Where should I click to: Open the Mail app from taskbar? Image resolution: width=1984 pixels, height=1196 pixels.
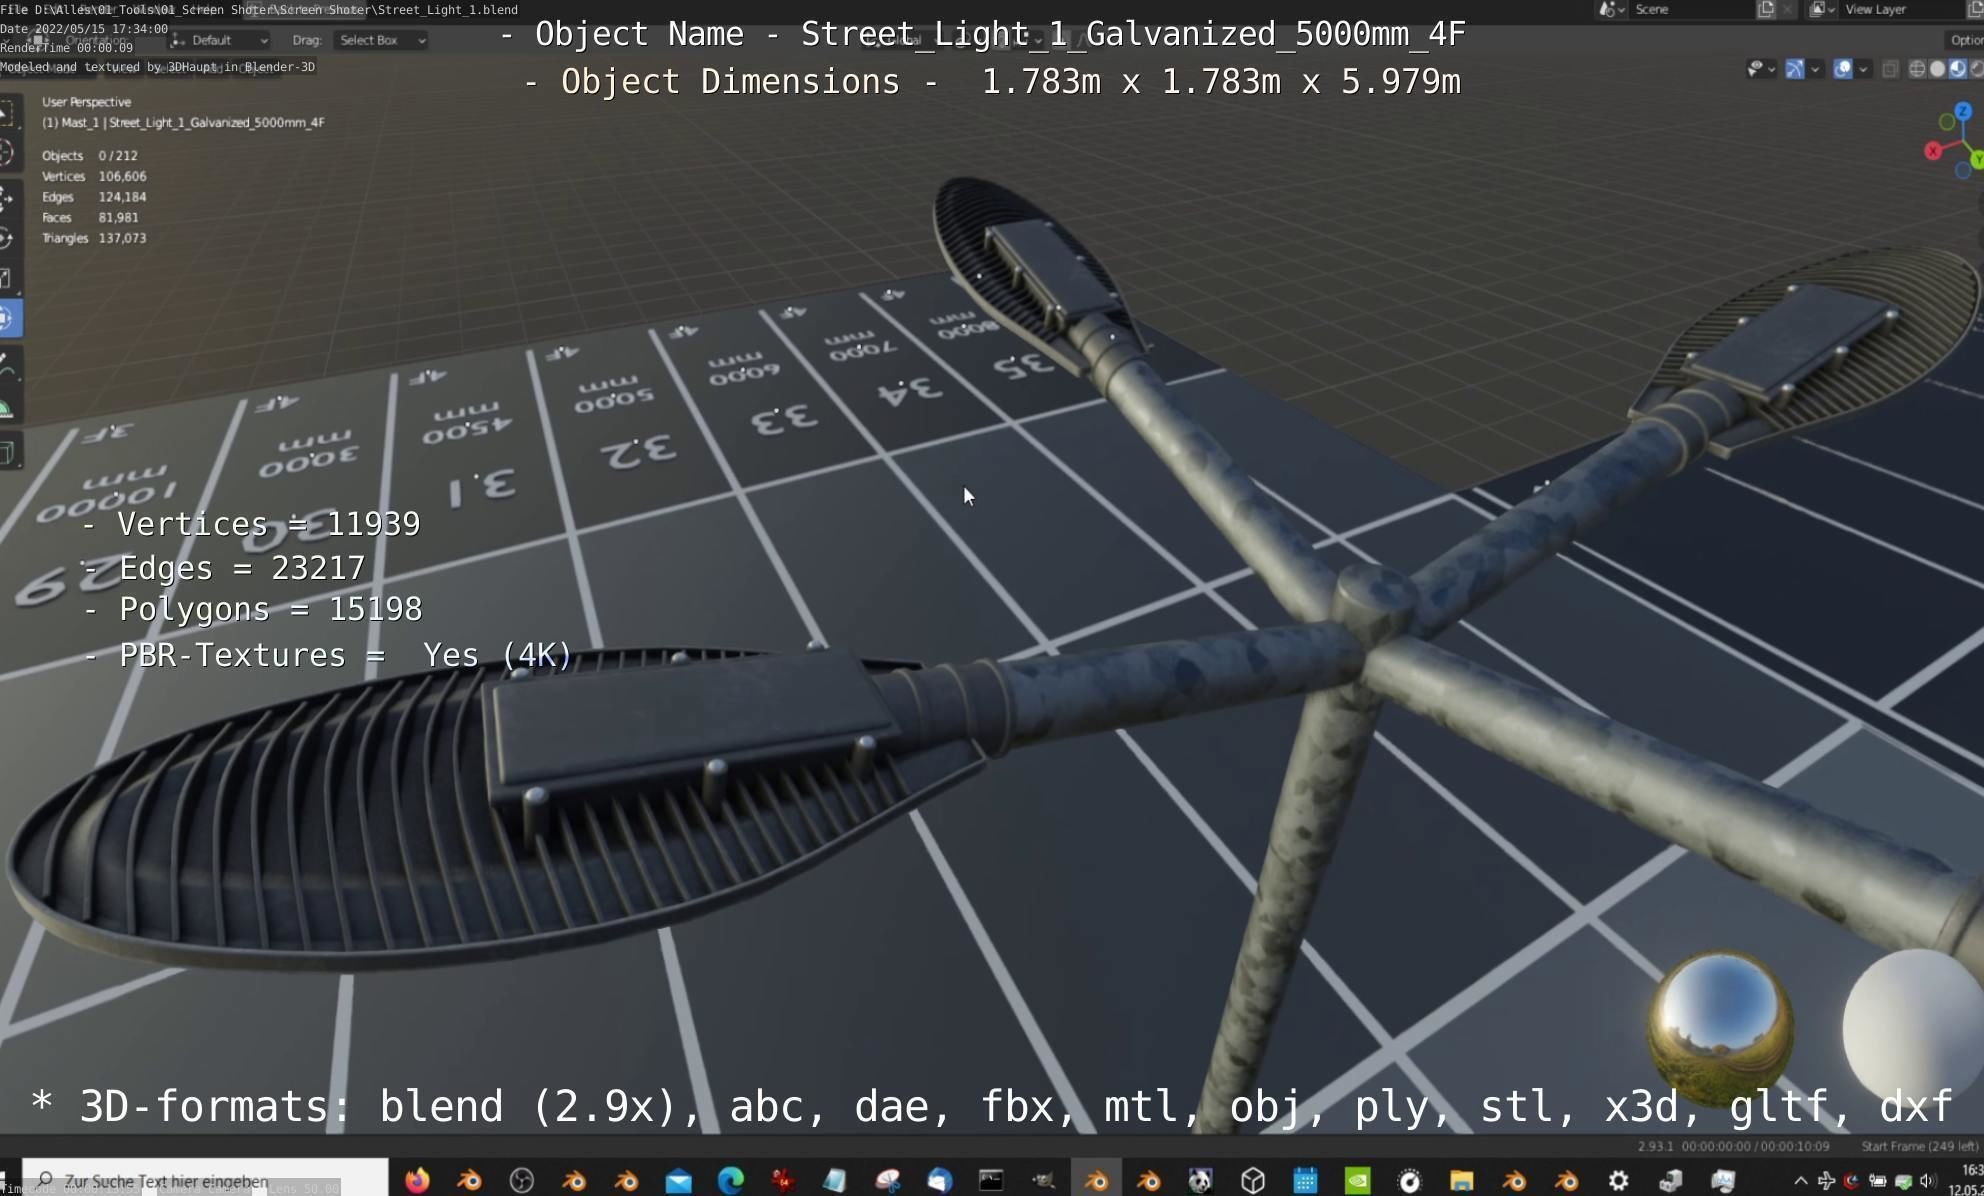click(x=678, y=1181)
